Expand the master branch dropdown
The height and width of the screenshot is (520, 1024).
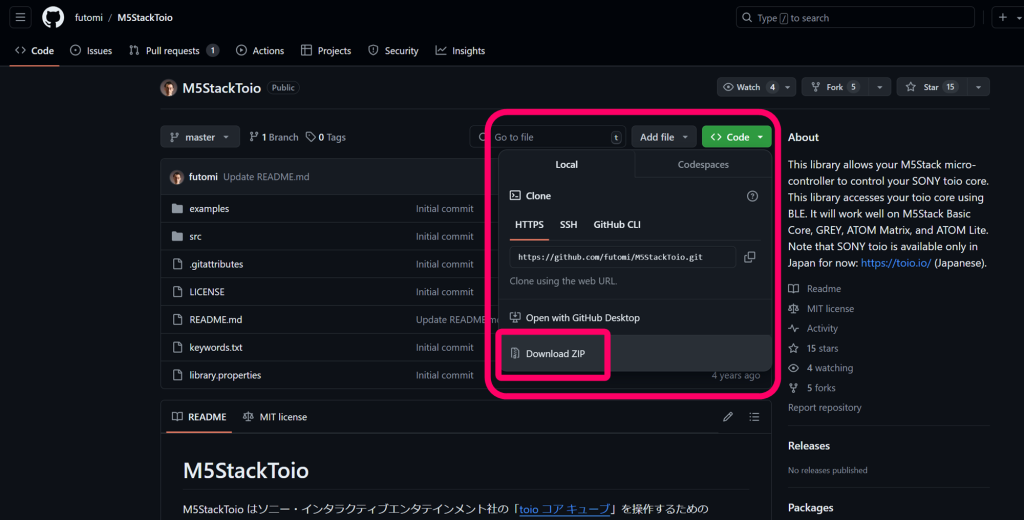[200, 137]
